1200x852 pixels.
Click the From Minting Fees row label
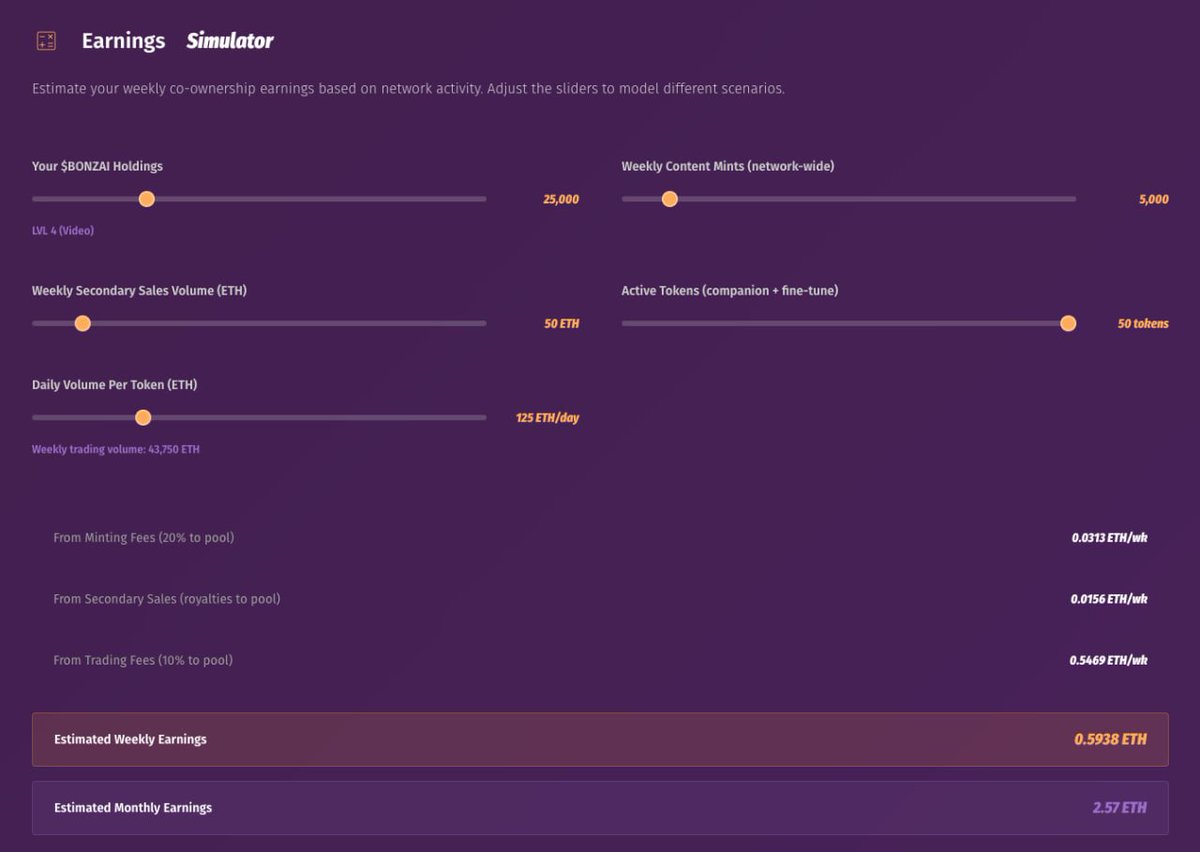click(x=144, y=538)
